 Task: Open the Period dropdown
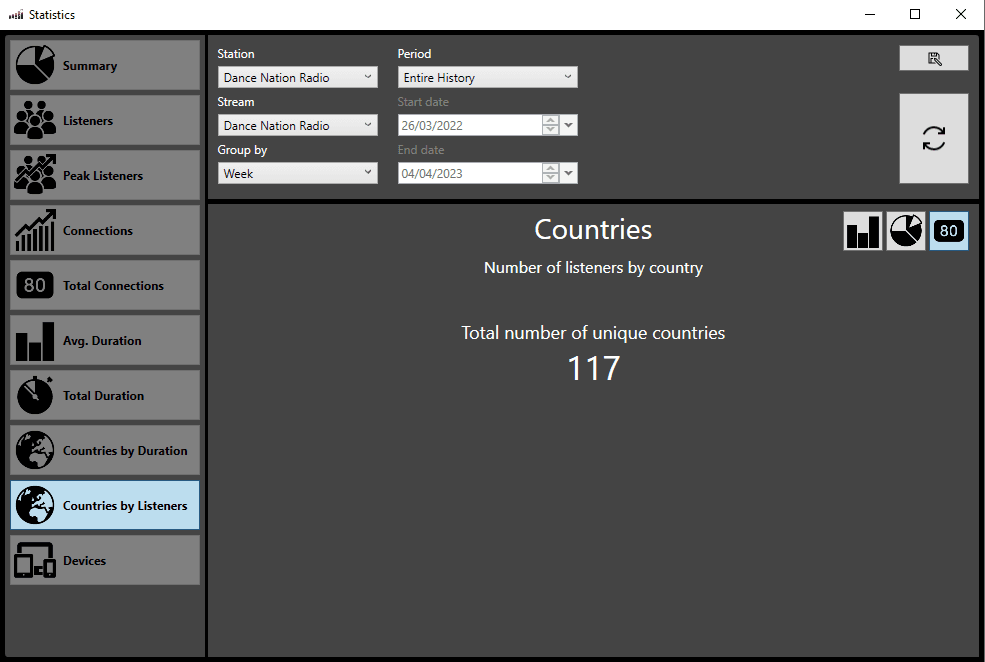[x=487, y=77]
